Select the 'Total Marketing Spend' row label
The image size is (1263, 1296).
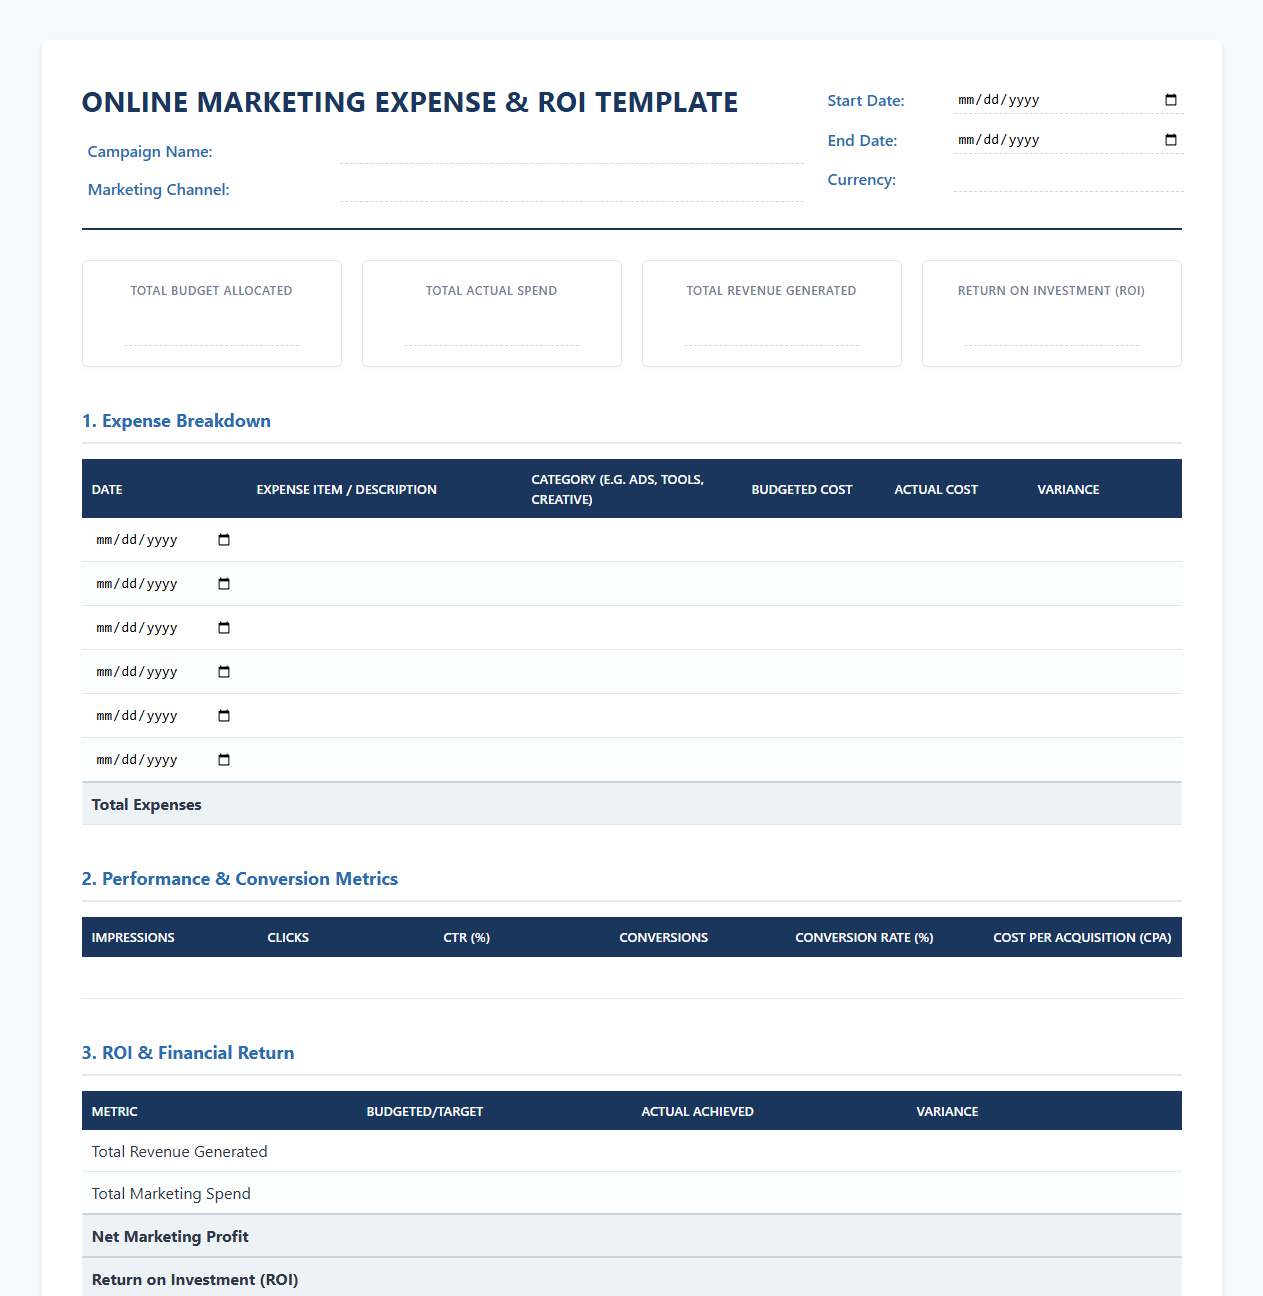pos(171,1194)
